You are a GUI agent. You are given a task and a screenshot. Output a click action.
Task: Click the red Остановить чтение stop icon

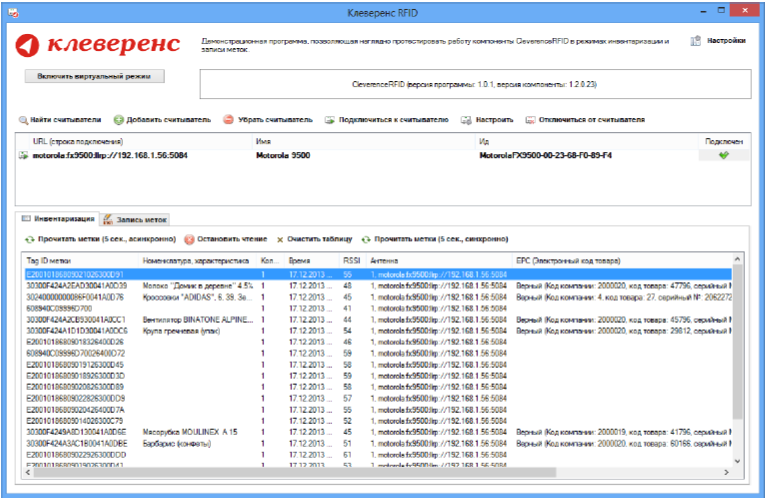(189, 239)
